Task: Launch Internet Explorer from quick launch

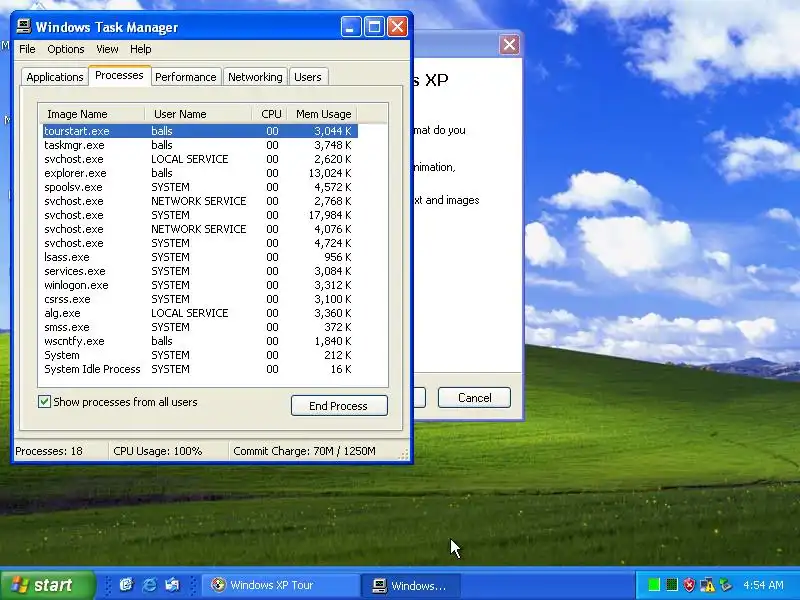Action: (x=149, y=585)
